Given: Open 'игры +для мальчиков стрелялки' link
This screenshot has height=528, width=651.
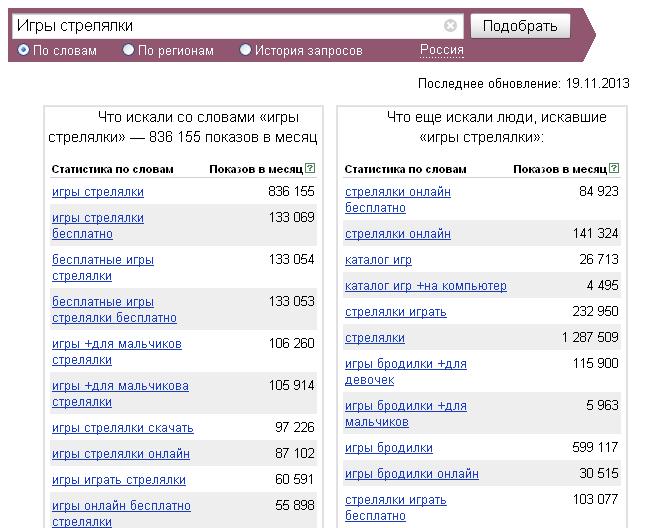Looking at the screenshot, I should click(x=117, y=352).
